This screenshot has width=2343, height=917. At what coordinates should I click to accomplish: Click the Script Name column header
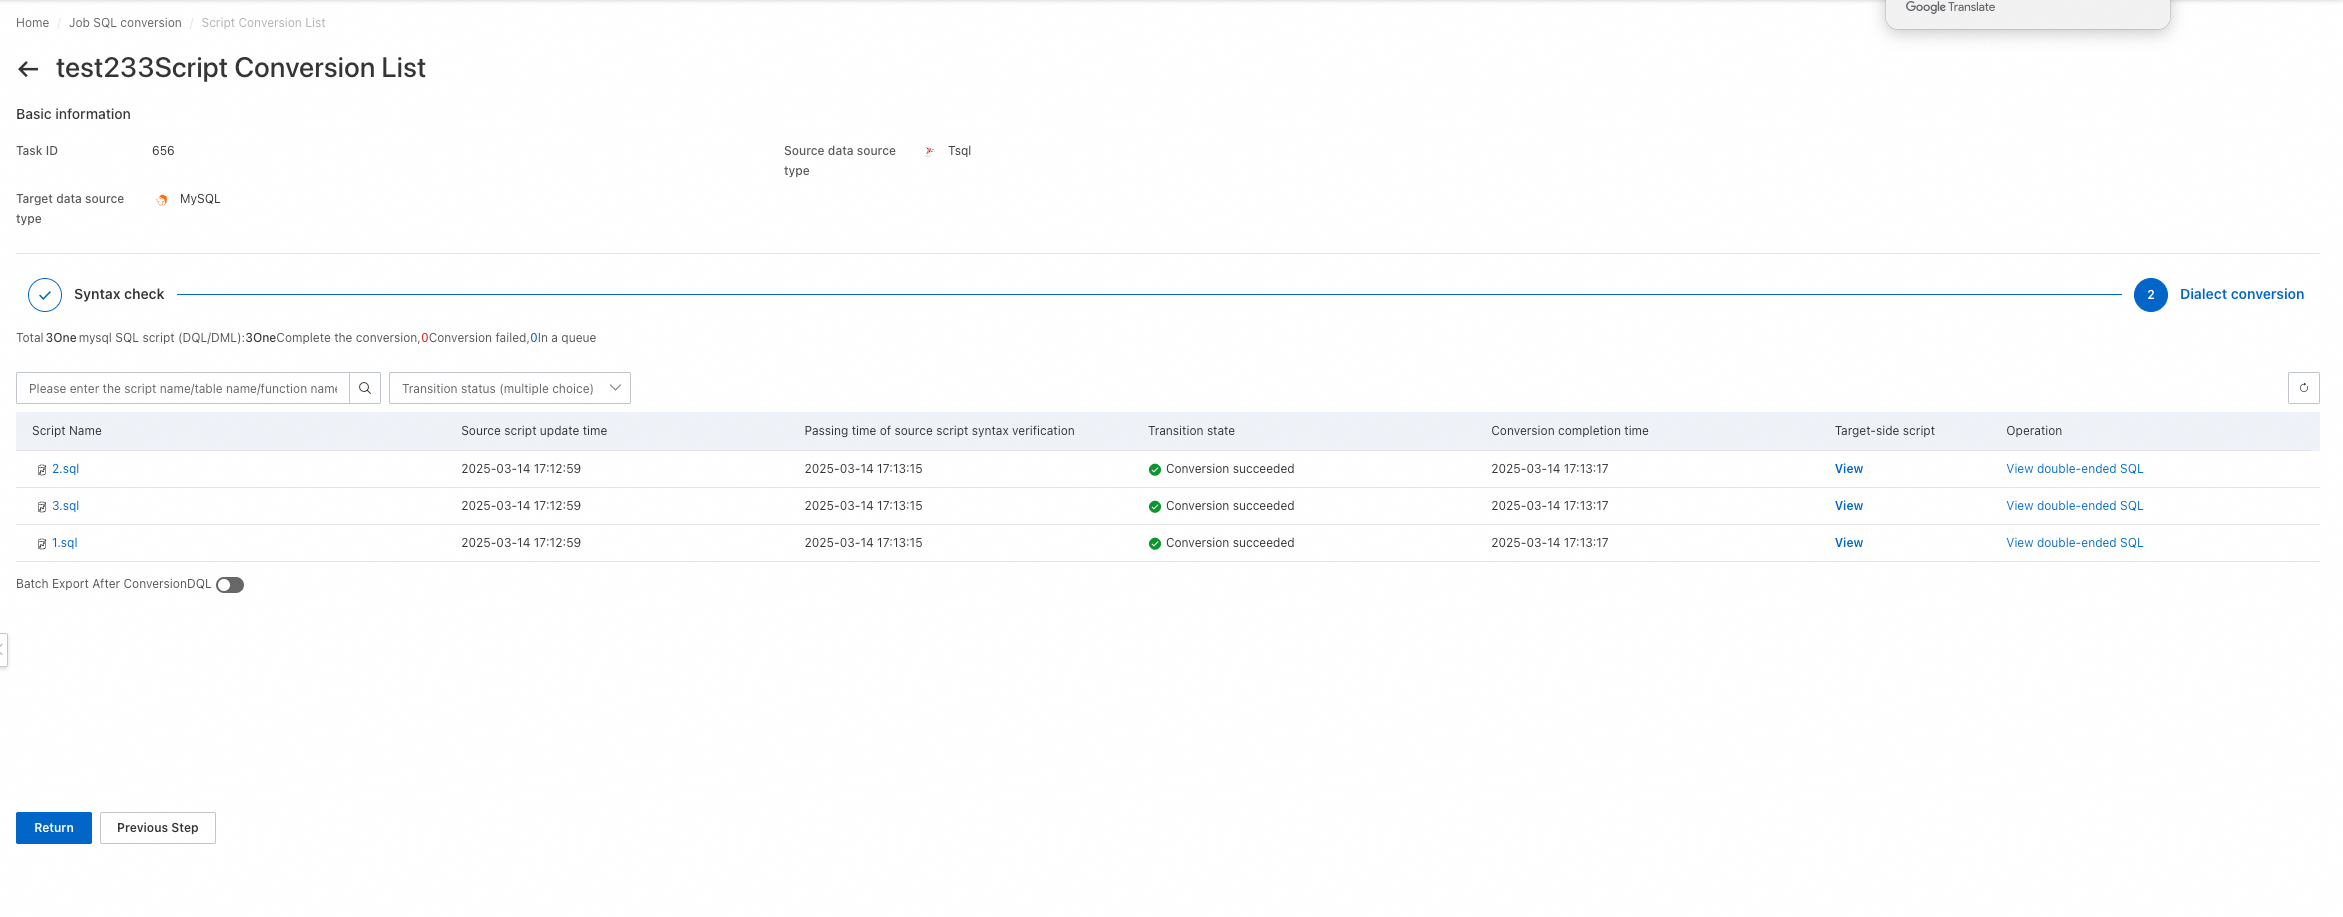(x=67, y=431)
